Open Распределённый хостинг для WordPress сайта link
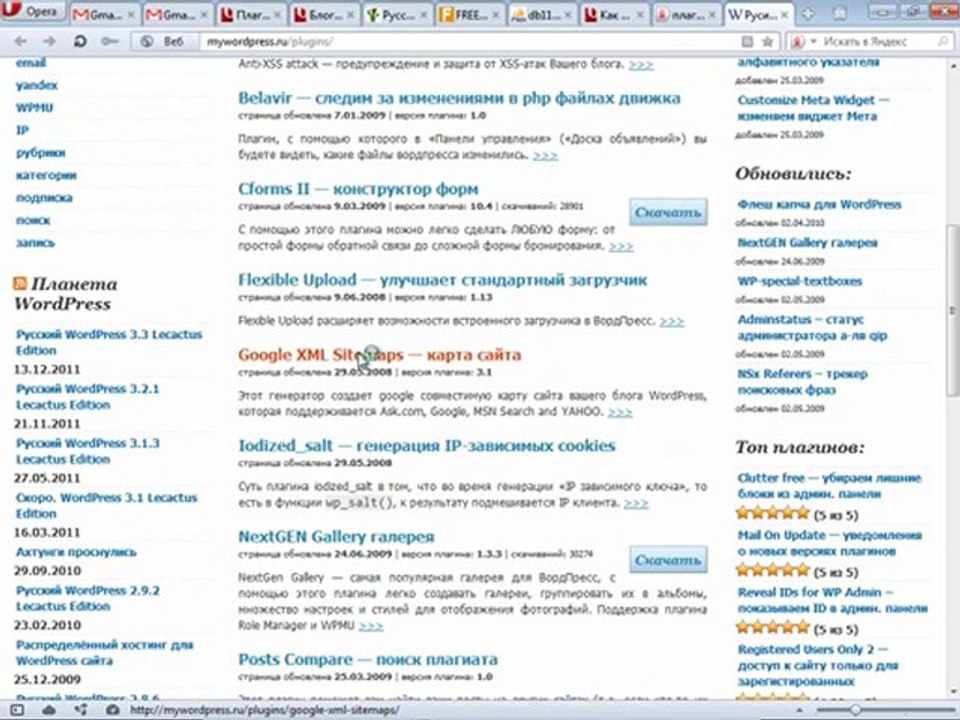Viewport: 960px width, 720px height. point(105,653)
